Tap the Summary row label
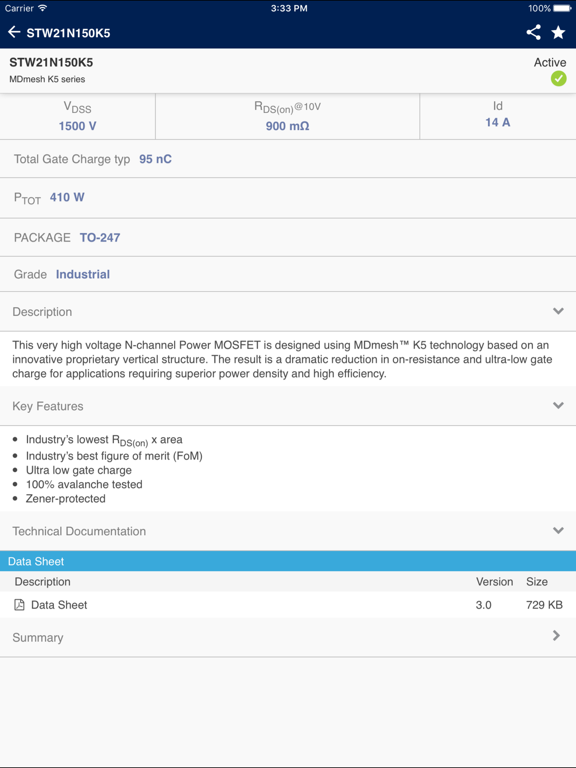 tap(38, 637)
